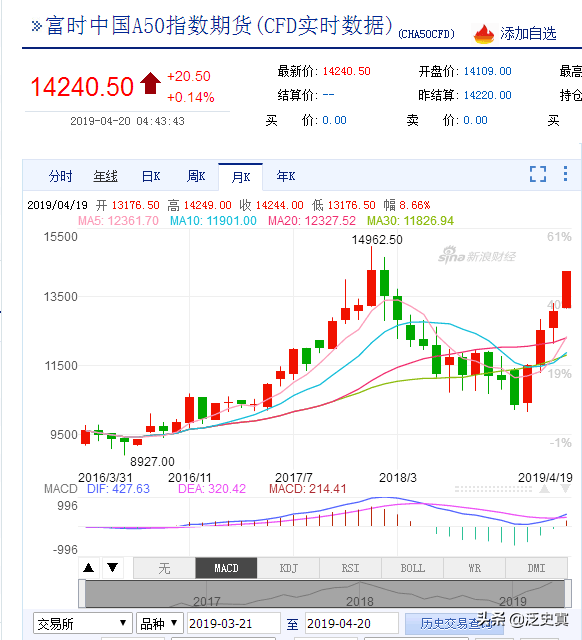Click the red up-arrow price indicator
582x640 pixels.
(x=151, y=83)
